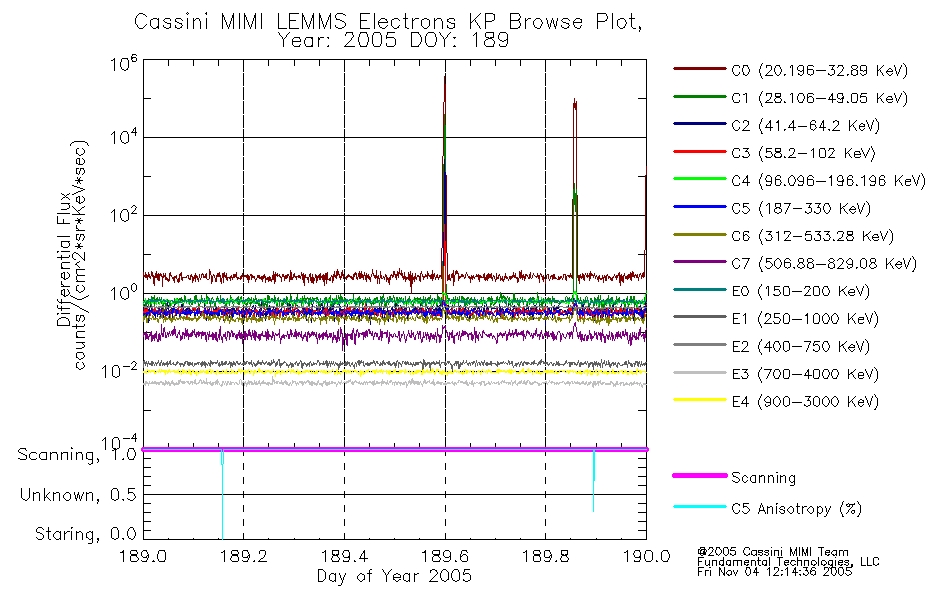Select the C7 (506.88-829.08 KeV) label
Screen dimensions: 950x600
pos(824,263)
